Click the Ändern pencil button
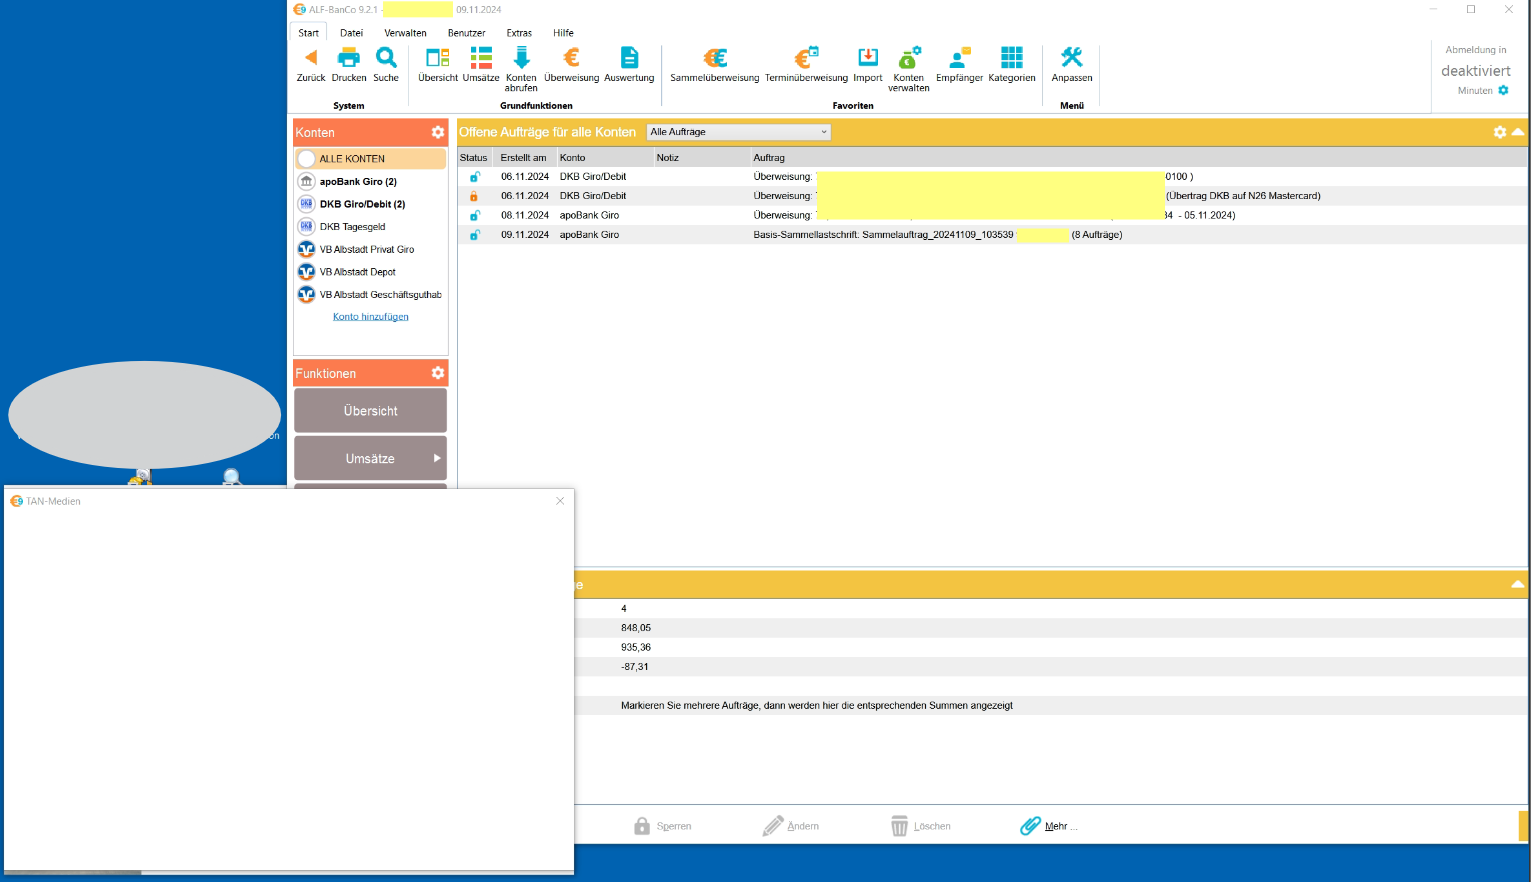This screenshot has width=1531, height=882. pyautogui.click(x=791, y=826)
